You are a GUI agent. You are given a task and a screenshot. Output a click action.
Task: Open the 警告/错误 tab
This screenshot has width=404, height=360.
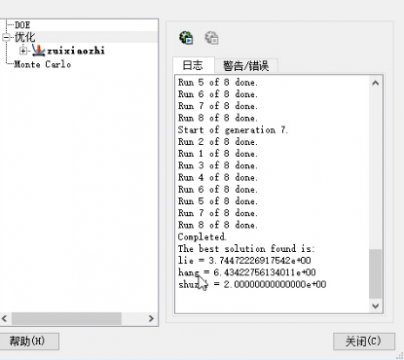[246, 66]
